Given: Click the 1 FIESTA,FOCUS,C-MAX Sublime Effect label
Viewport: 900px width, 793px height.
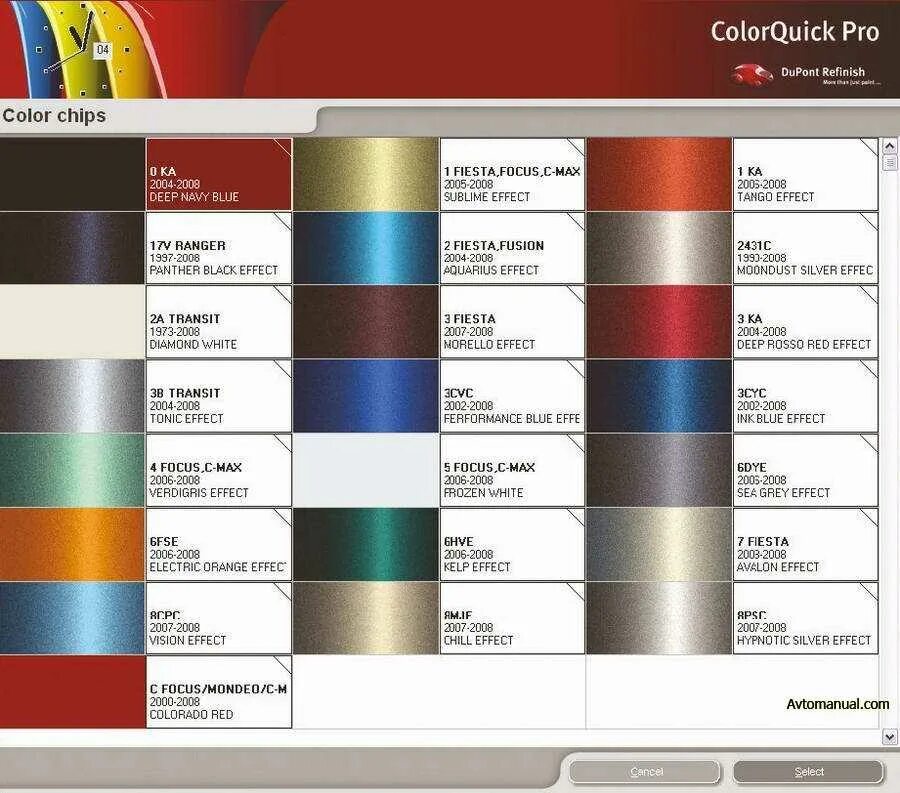Looking at the screenshot, I should (513, 174).
